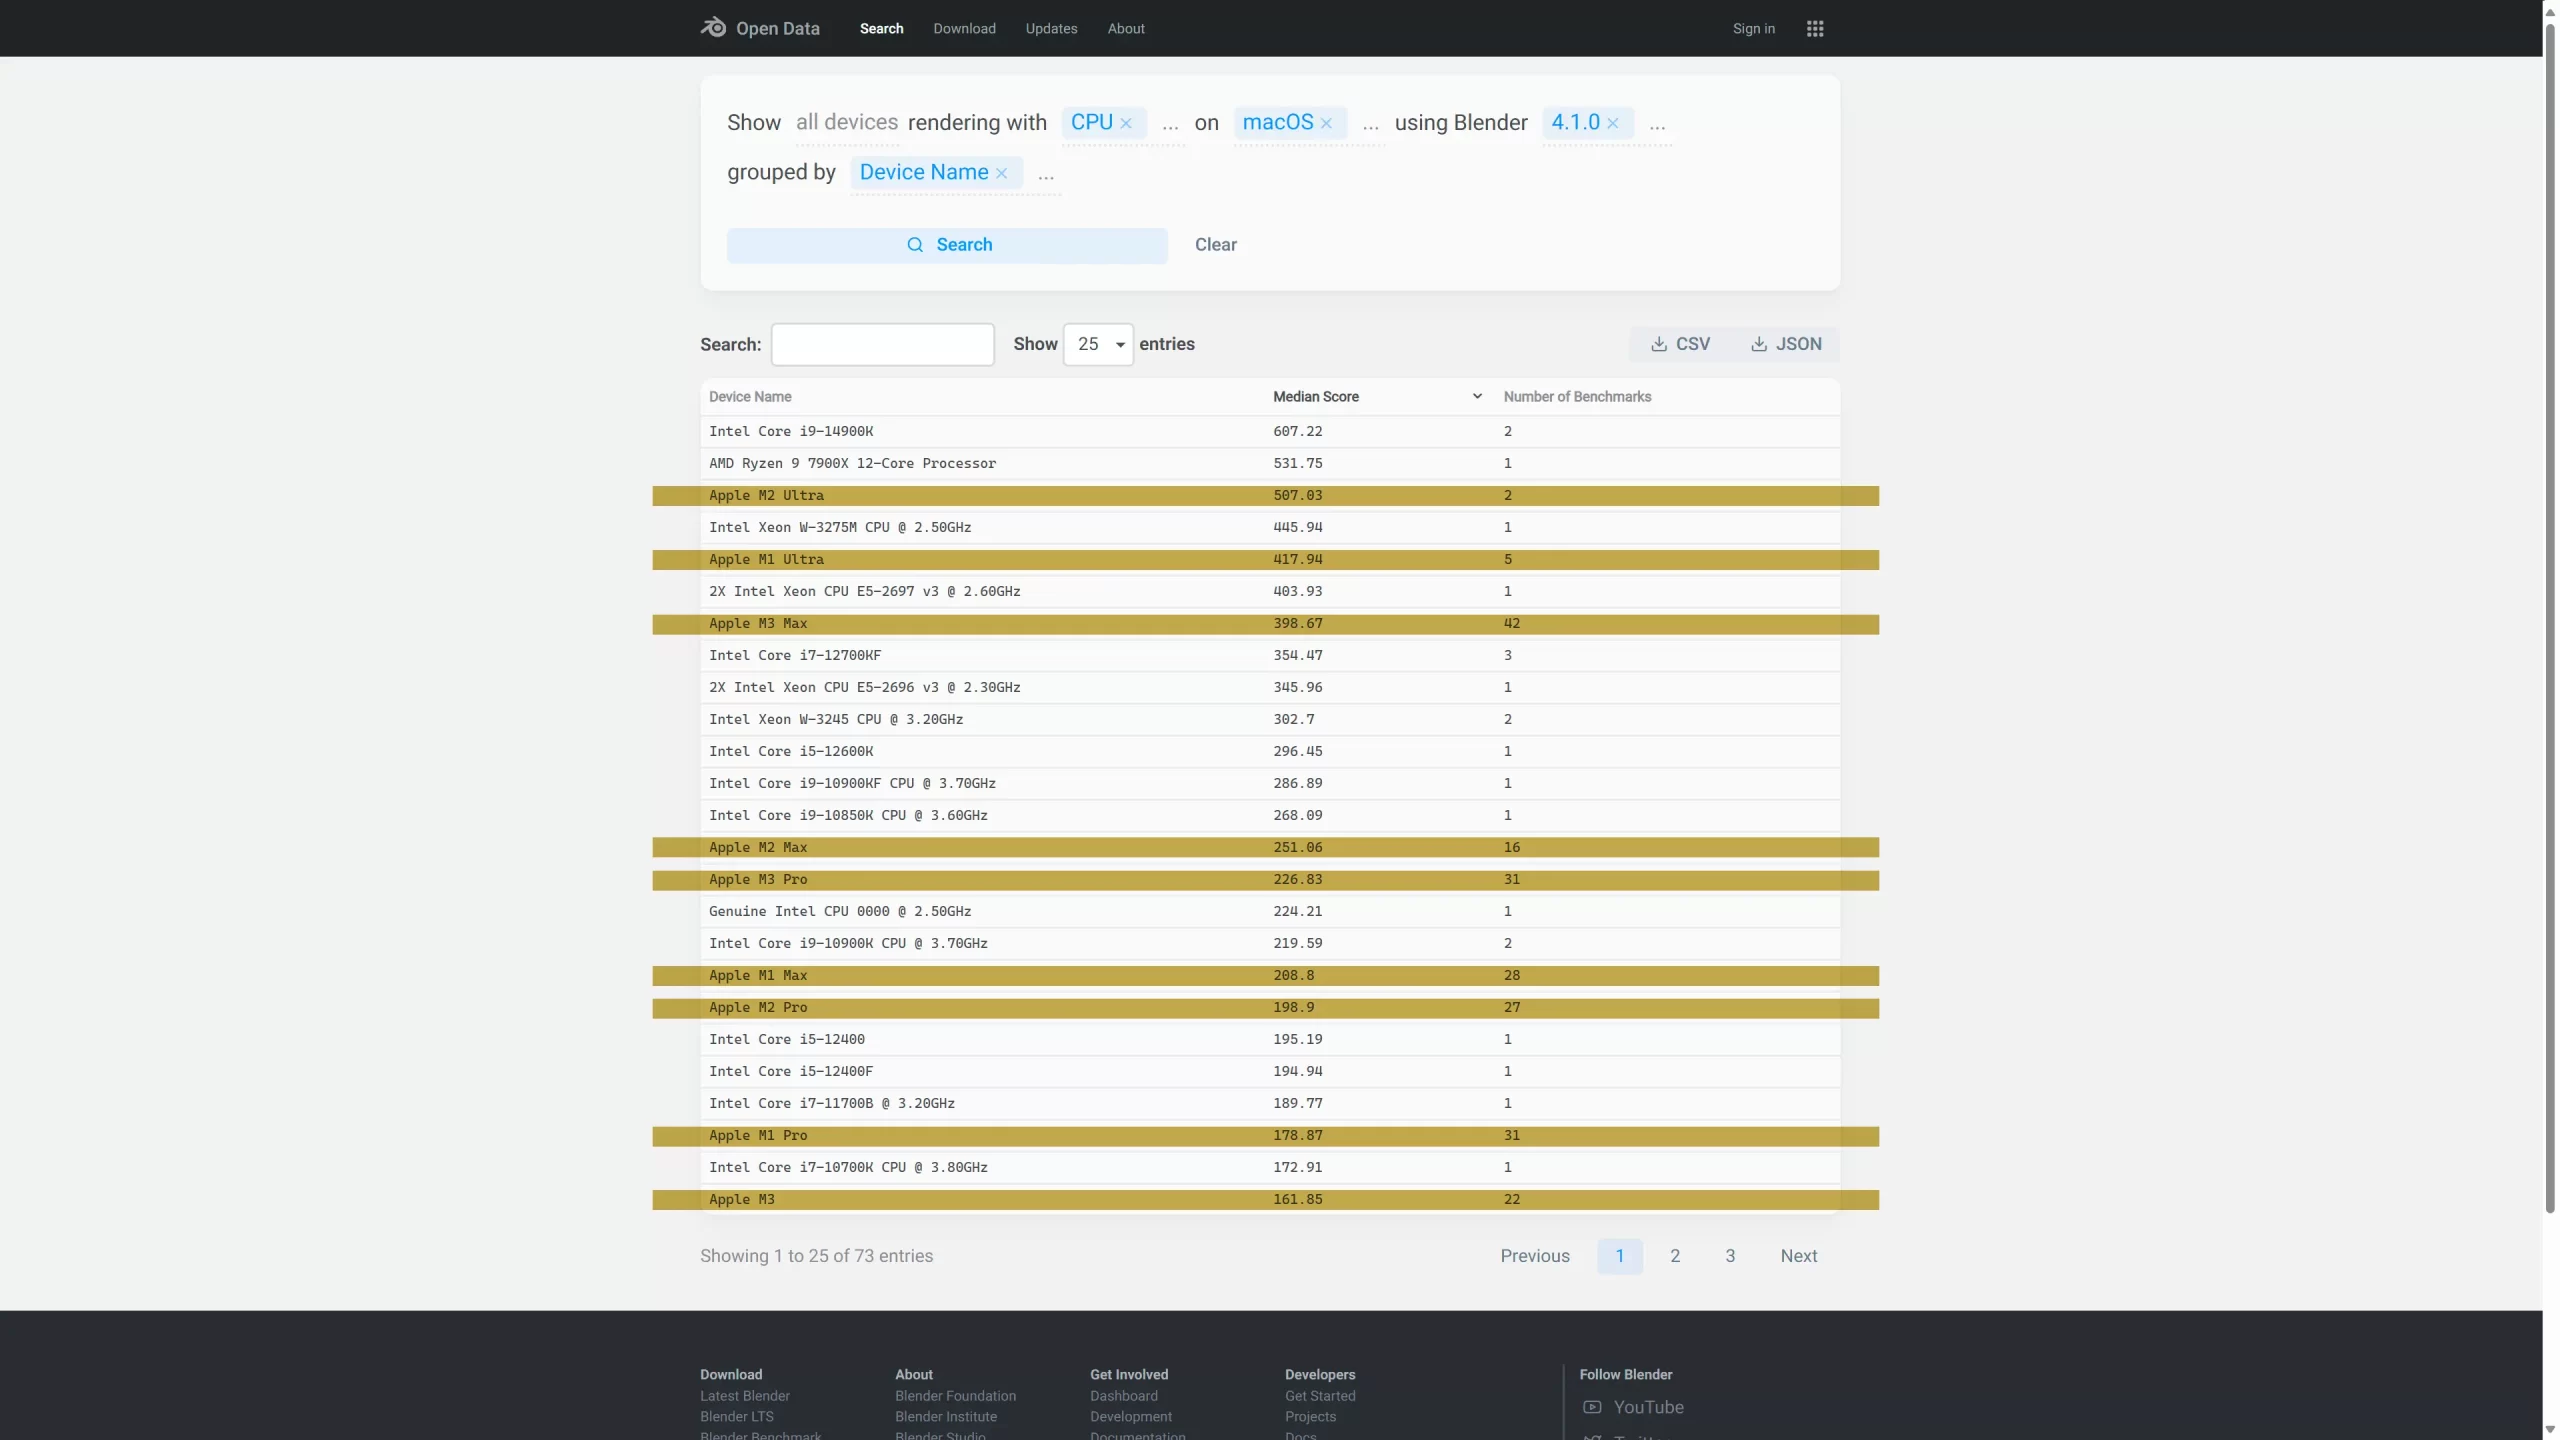Image resolution: width=2560 pixels, height=1440 pixels.
Task: Open Development footer link
Action: [1130, 1417]
